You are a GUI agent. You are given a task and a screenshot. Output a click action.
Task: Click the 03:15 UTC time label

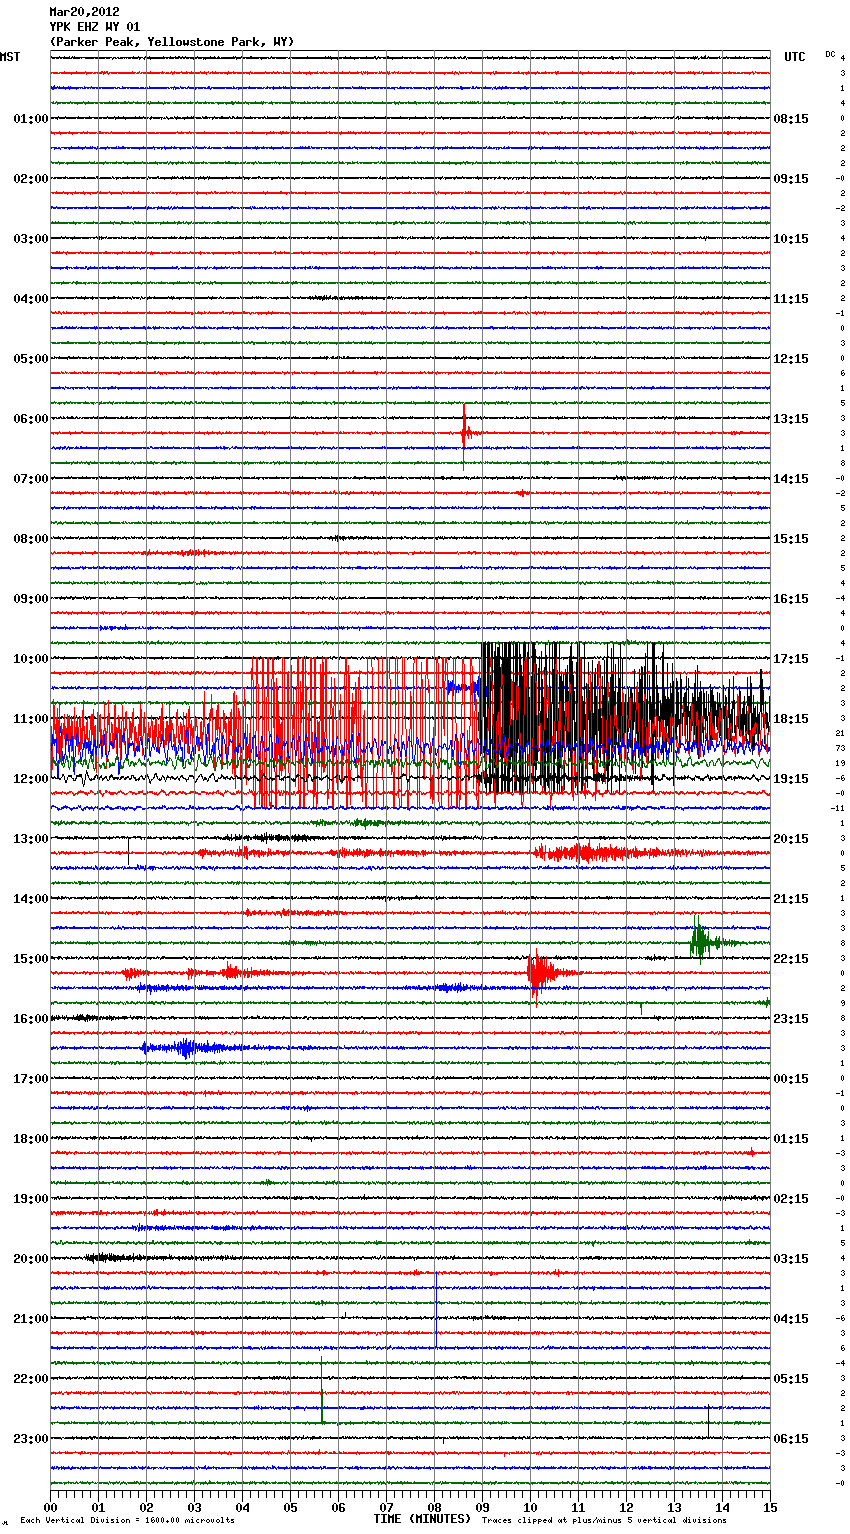coord(791,1259)
